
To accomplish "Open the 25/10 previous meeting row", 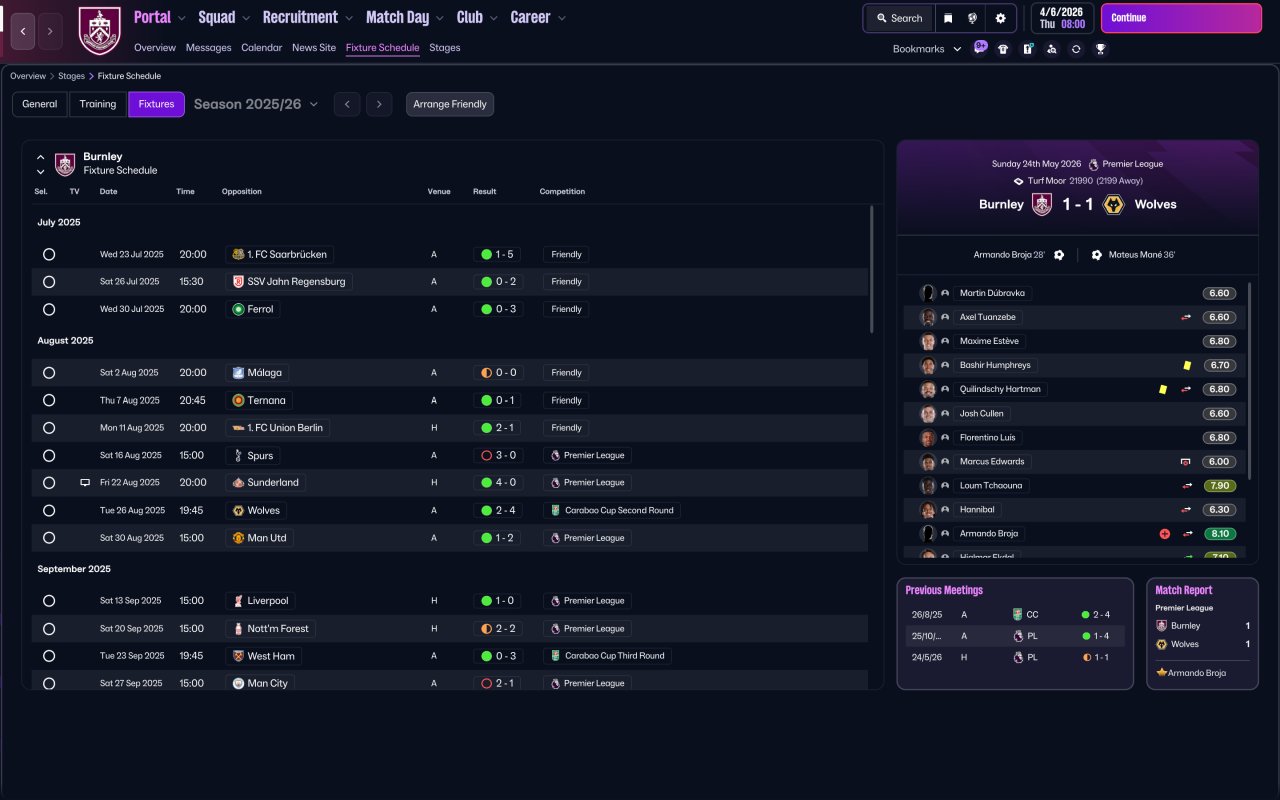I will [x=1015, y=636].
